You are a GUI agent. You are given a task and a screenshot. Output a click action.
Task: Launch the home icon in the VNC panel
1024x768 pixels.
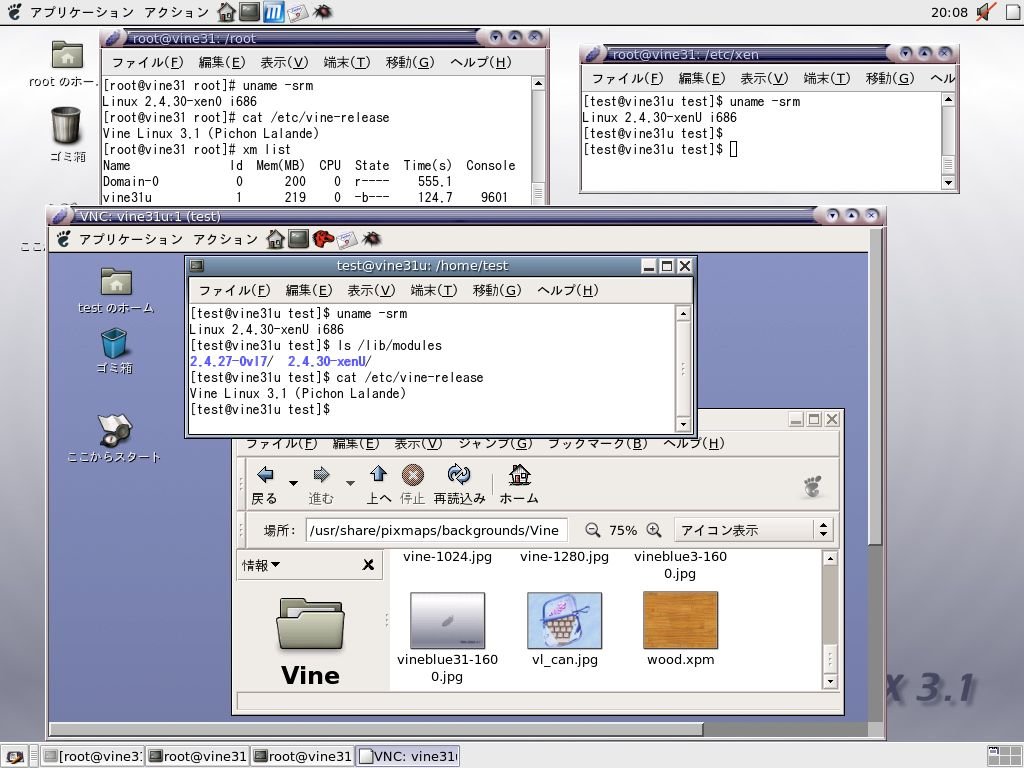coord(275,239)
